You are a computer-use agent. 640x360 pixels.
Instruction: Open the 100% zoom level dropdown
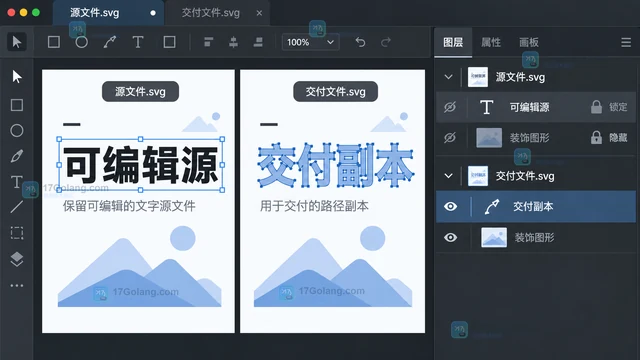pyautogui.click(x=310, y=42)
